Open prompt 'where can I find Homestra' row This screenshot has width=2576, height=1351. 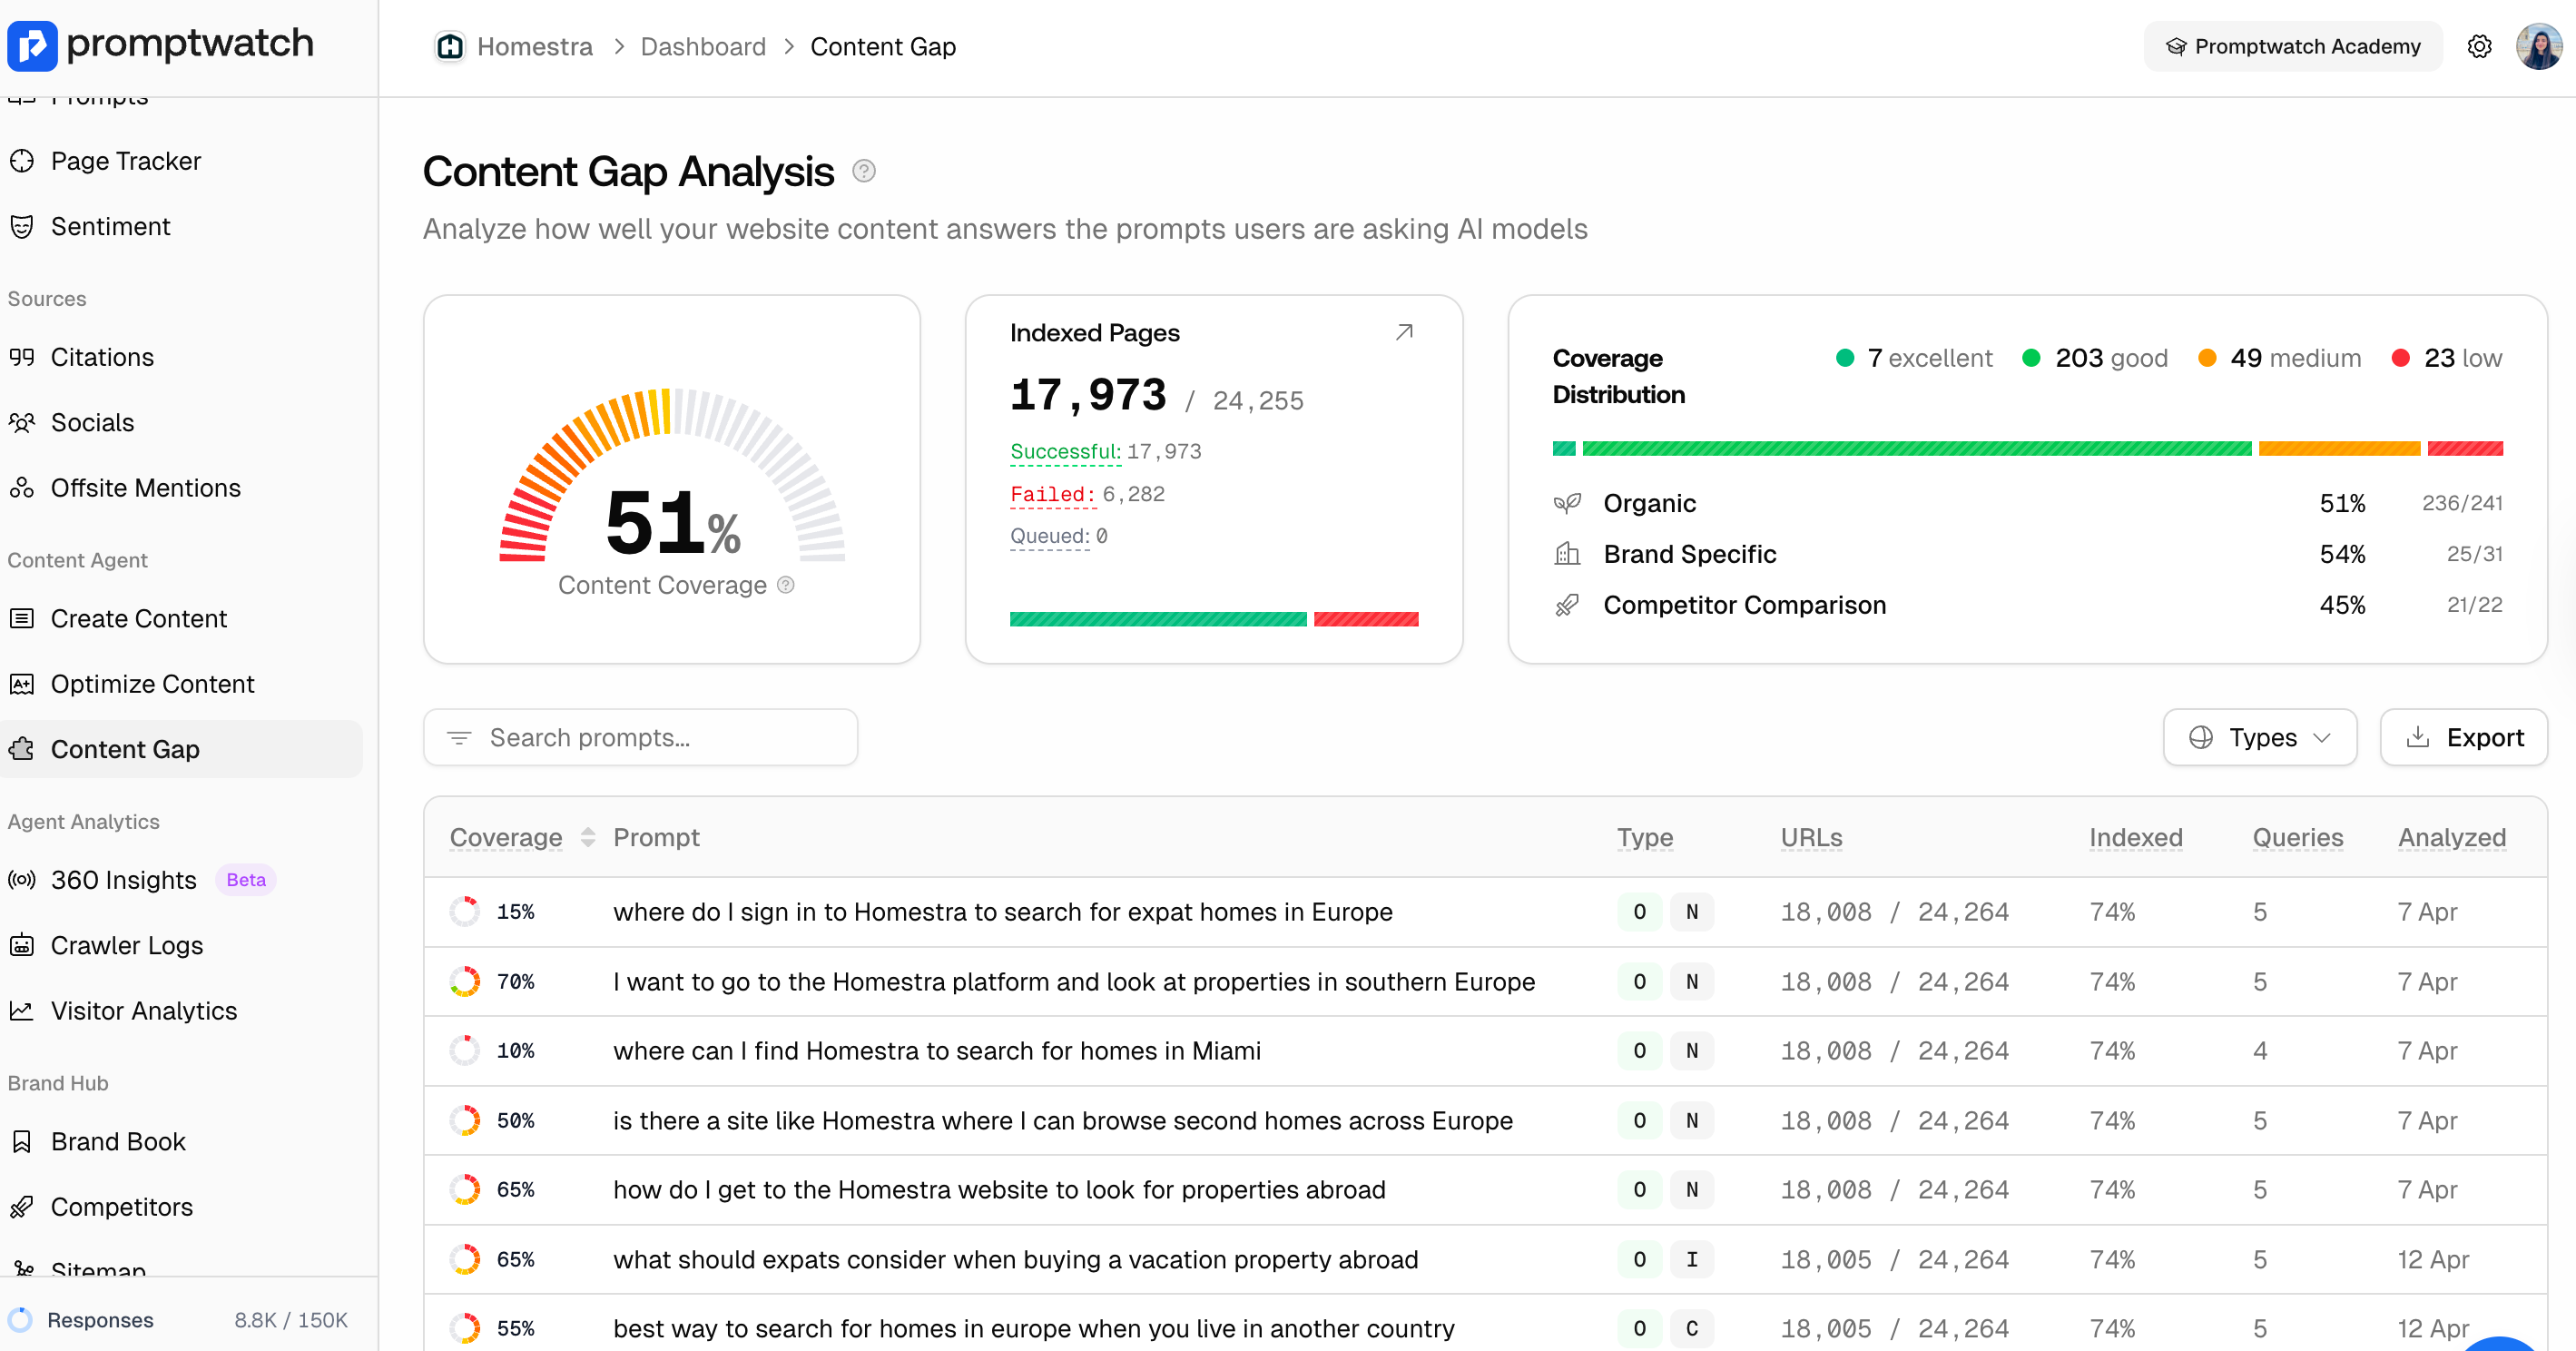(x=1485, y=1051)
